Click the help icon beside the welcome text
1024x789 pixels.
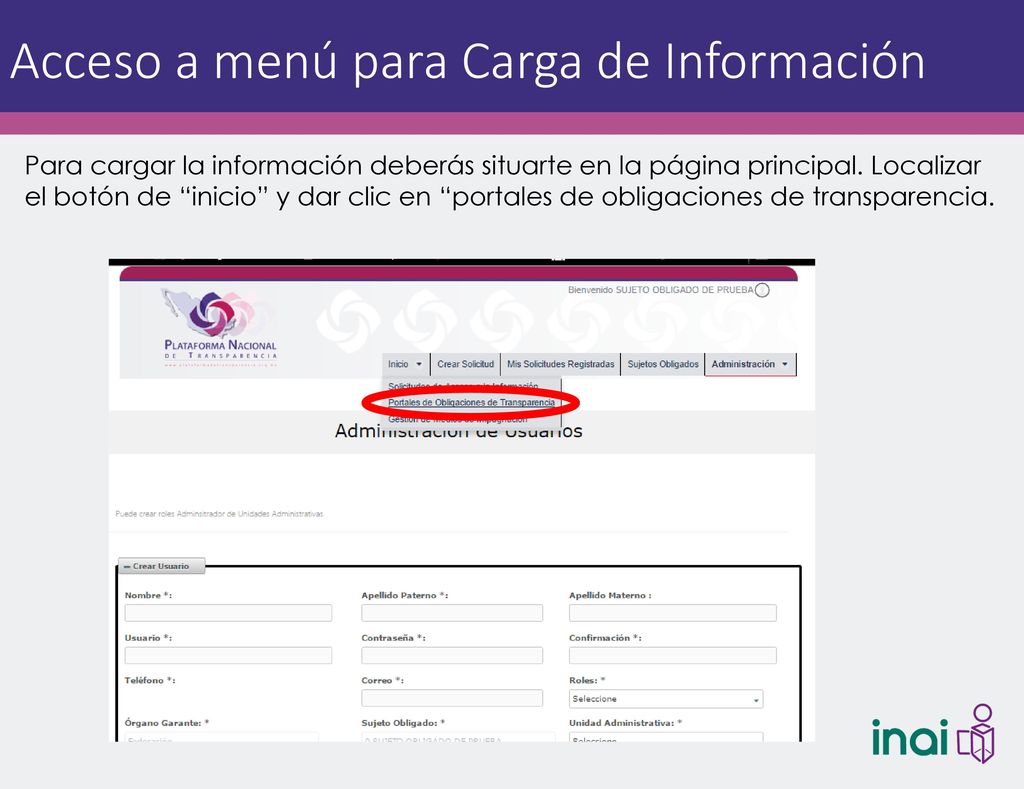click(762, 290)
